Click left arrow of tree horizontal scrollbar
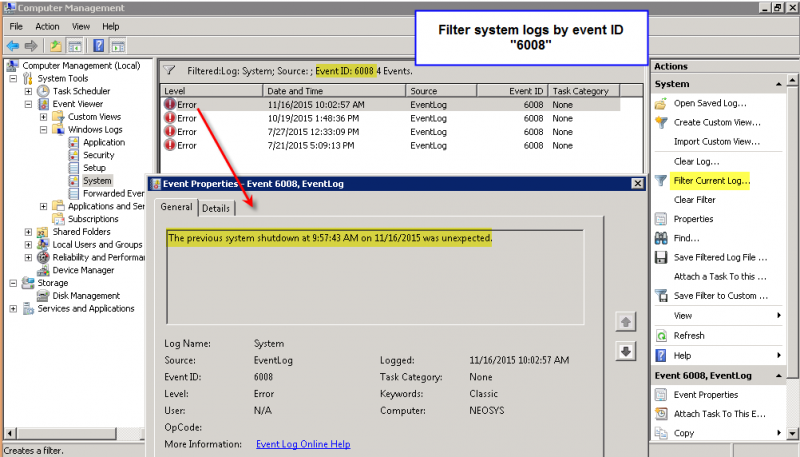Image resolution: width=800 pixels, height=457 pixels. point(10,434)
